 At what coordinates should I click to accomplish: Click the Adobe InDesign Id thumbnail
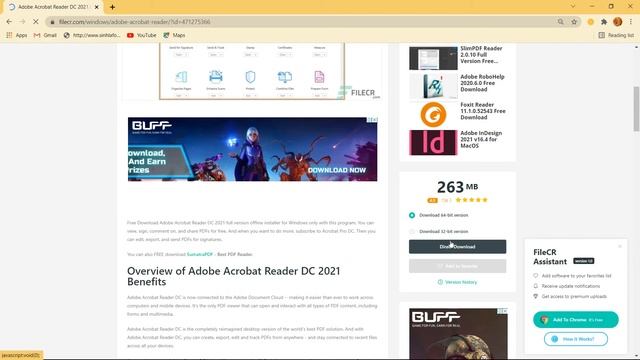[433, 142]
